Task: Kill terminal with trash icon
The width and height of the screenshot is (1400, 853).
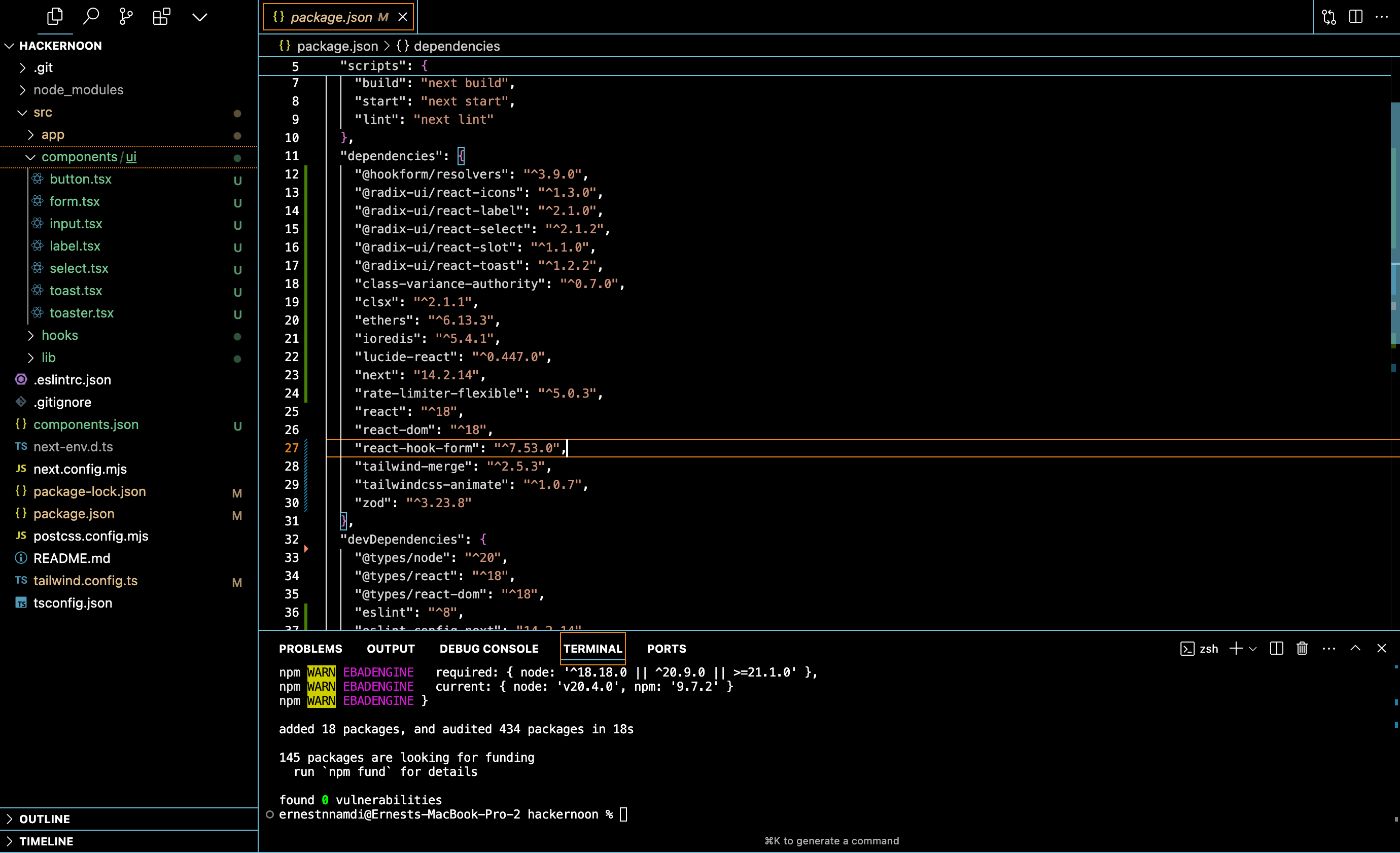Action: click(x=1302, y=648)
